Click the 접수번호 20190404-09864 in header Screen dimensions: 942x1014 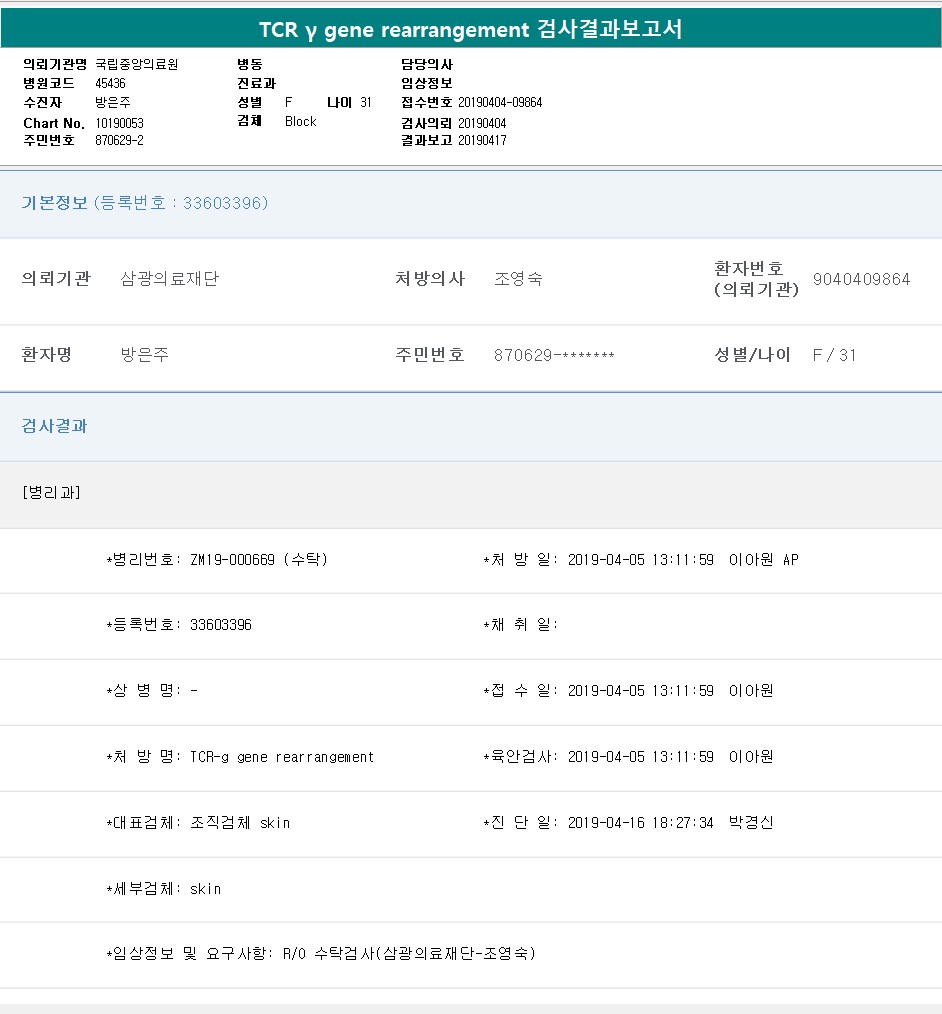[500, 103]
